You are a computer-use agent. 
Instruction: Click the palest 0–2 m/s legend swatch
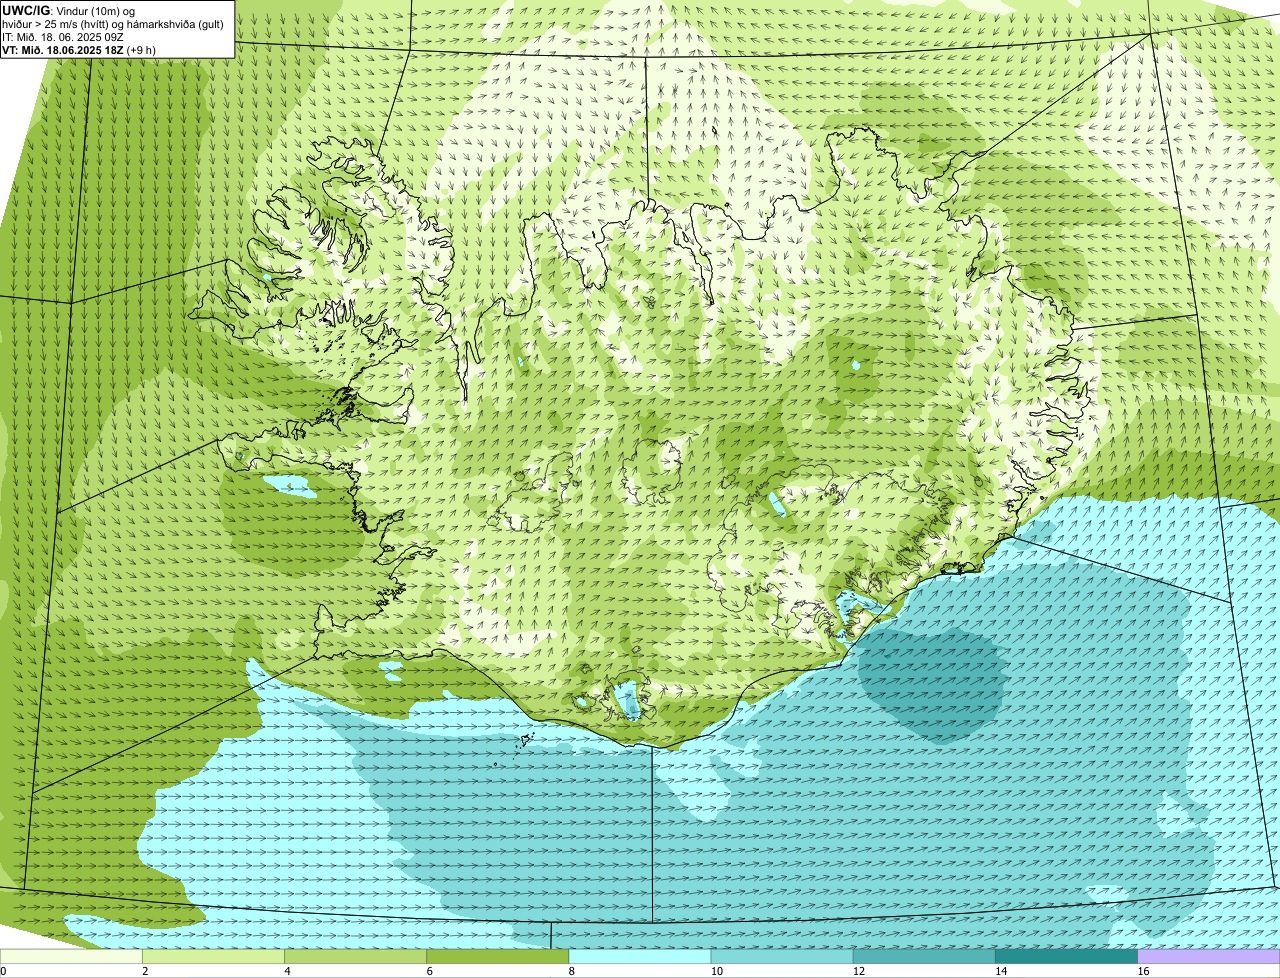pos(71,956)
